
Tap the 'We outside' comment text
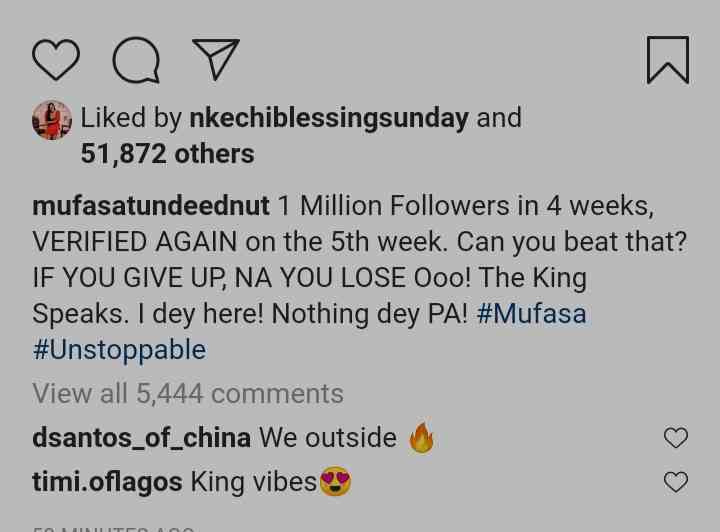click(x=328, y=438)
